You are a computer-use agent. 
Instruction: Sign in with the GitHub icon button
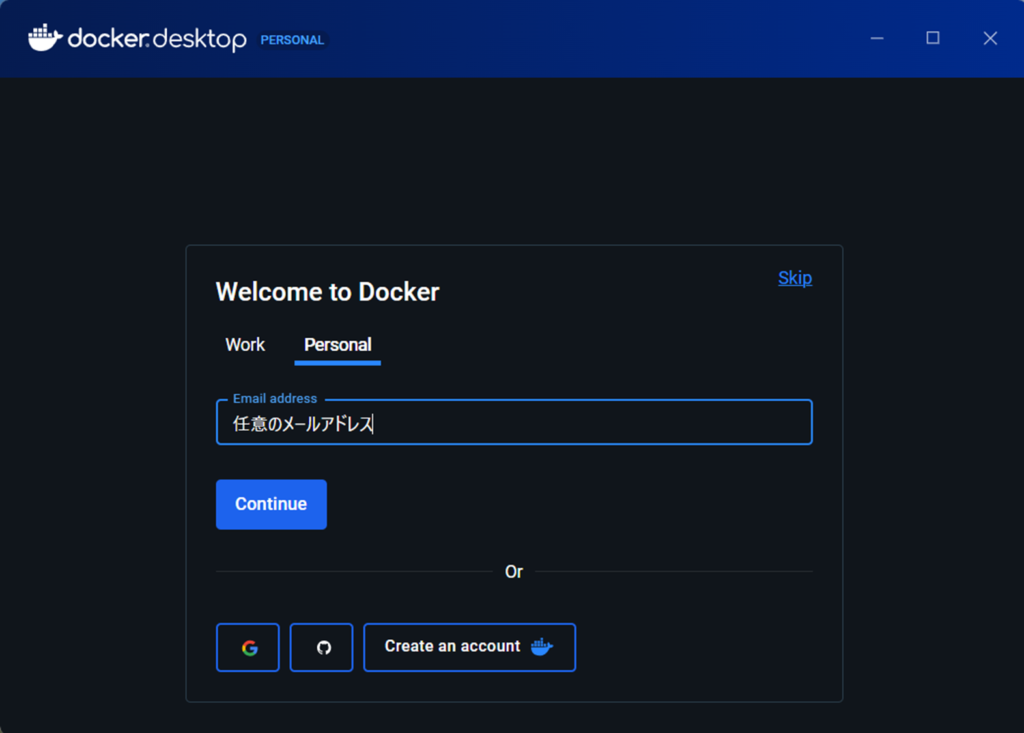322,648
